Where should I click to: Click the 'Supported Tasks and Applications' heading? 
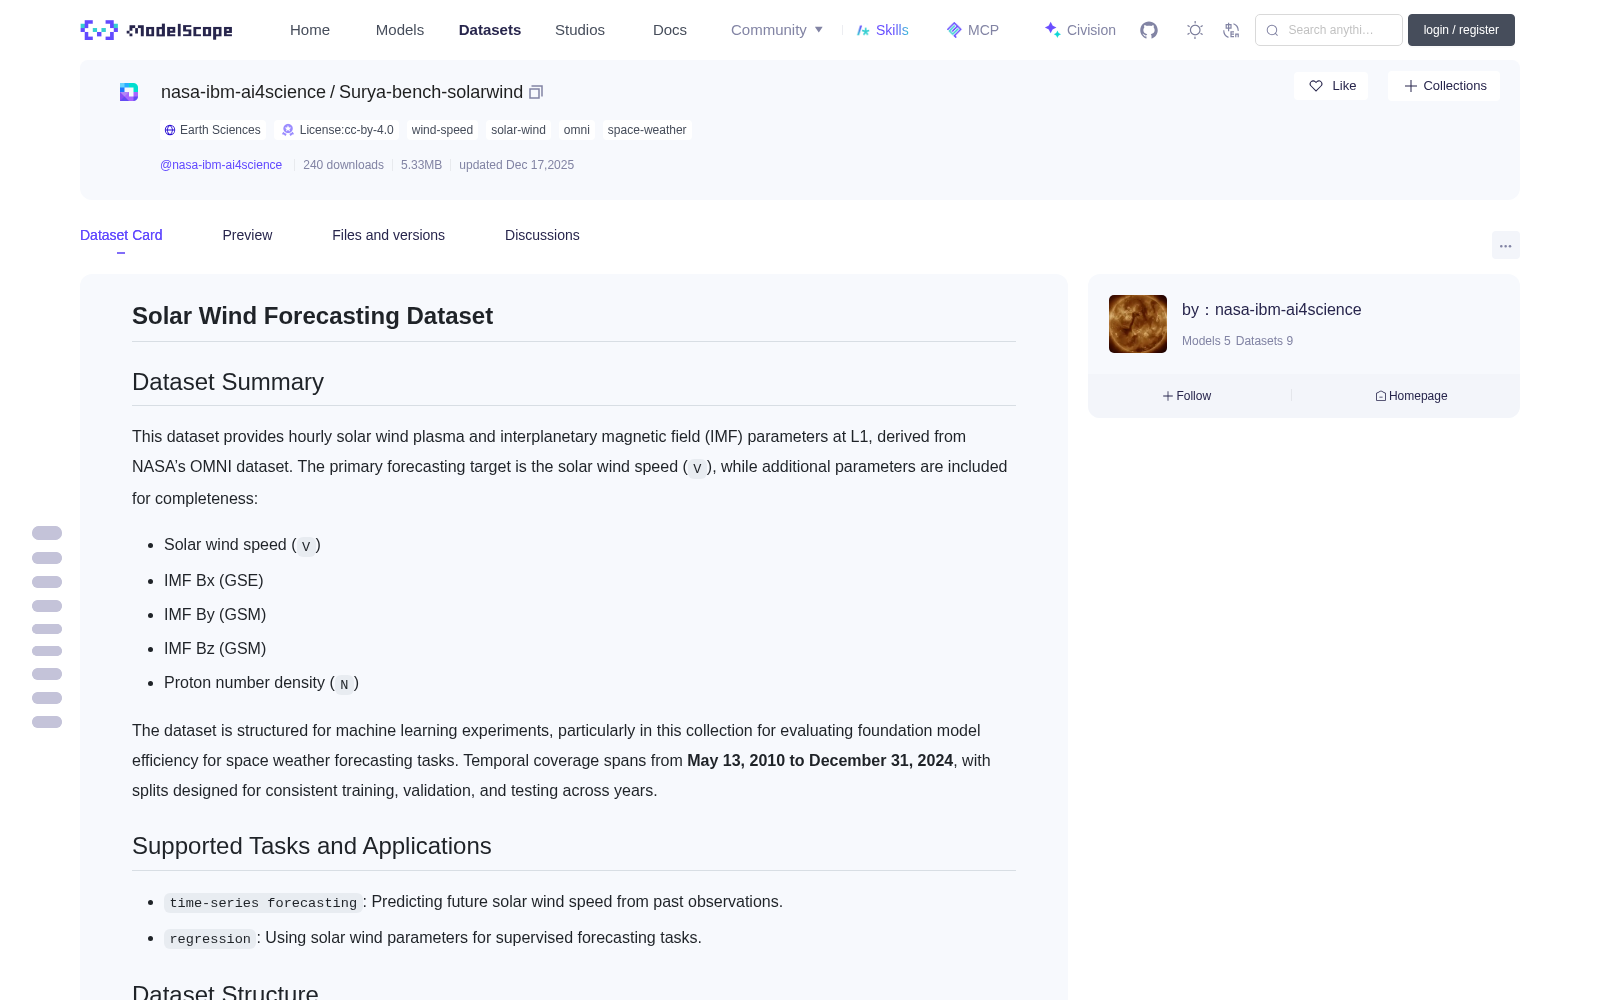(x=312, y=846)
